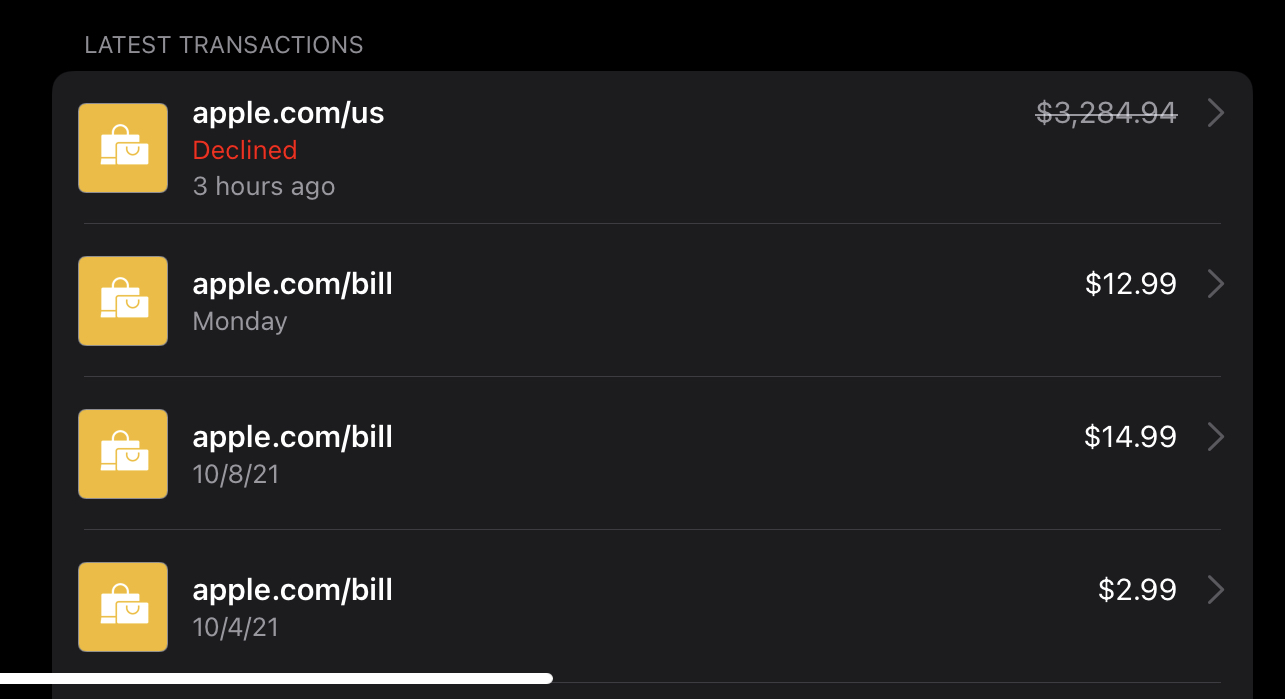Tap the shopping bag icon for the declined transaction

click(123, 148)
